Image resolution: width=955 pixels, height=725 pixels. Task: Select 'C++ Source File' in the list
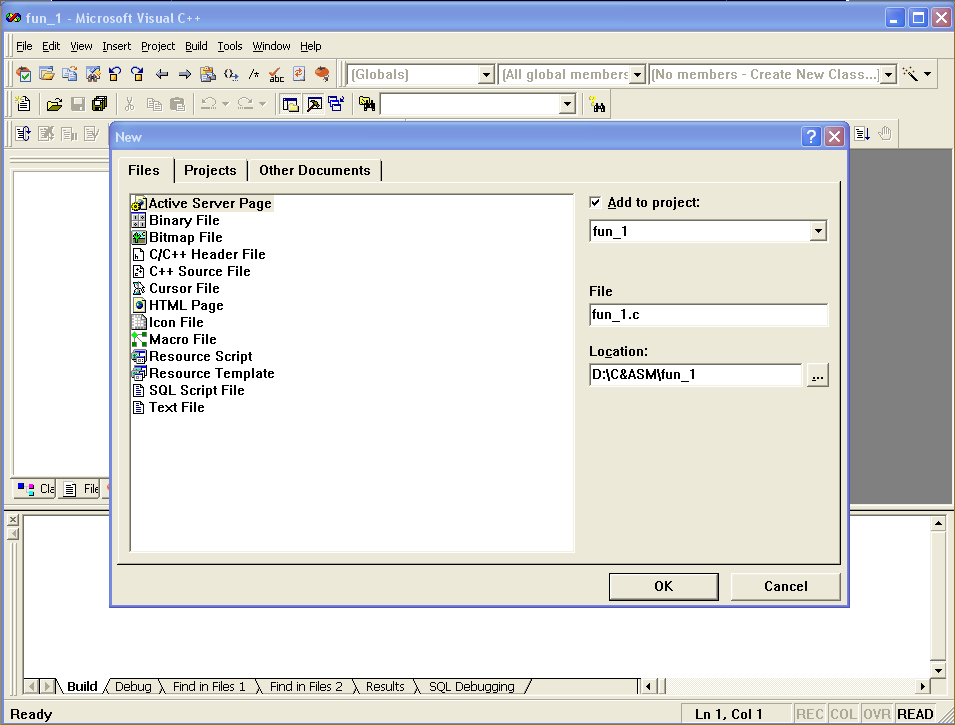(x=199, y=271)
